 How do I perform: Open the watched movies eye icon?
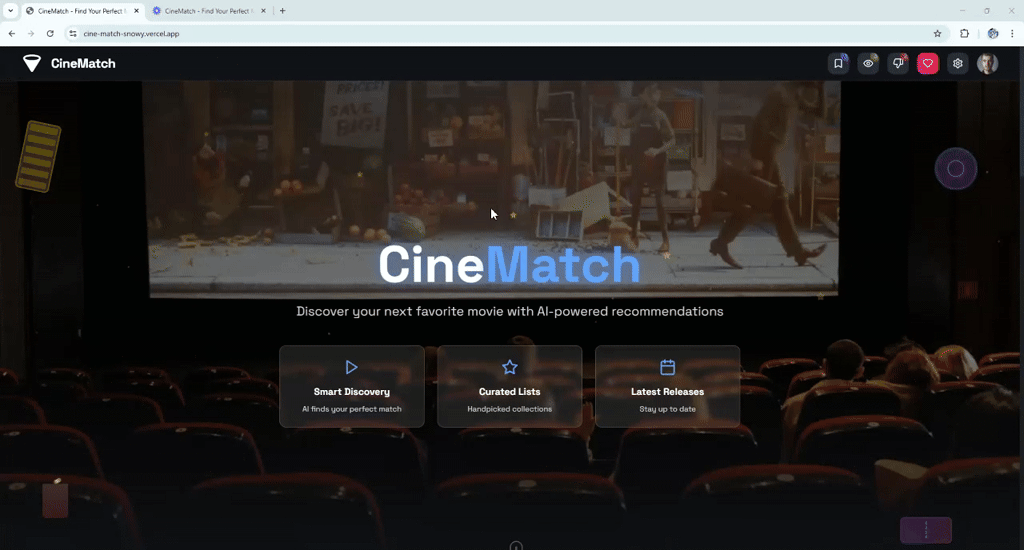[x=868, y=63]
